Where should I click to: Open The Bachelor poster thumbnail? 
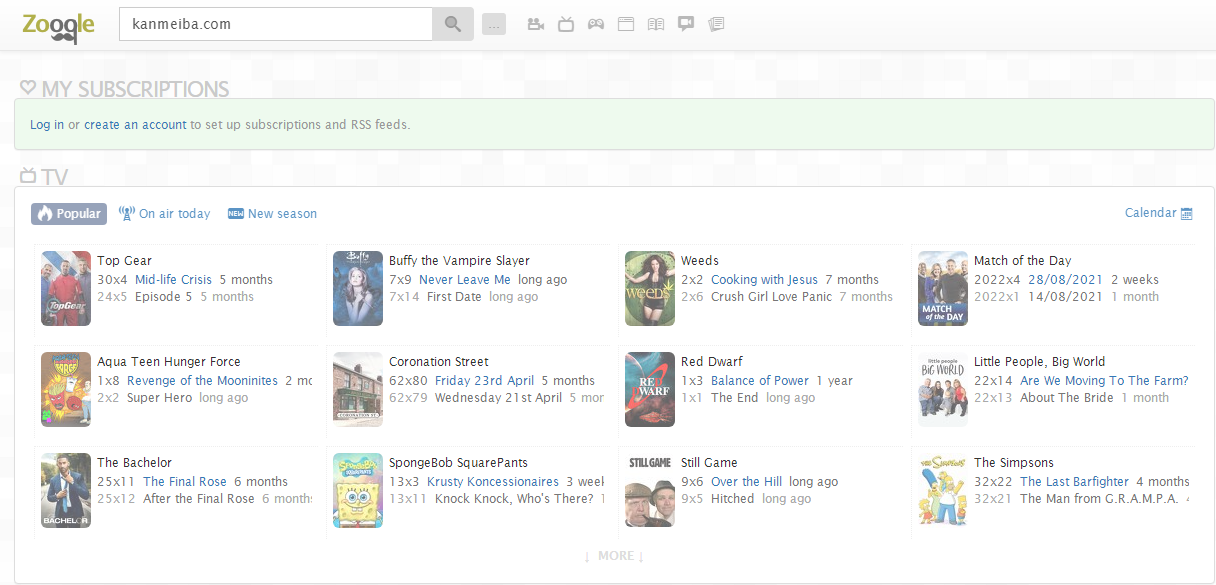click(66, 490)
